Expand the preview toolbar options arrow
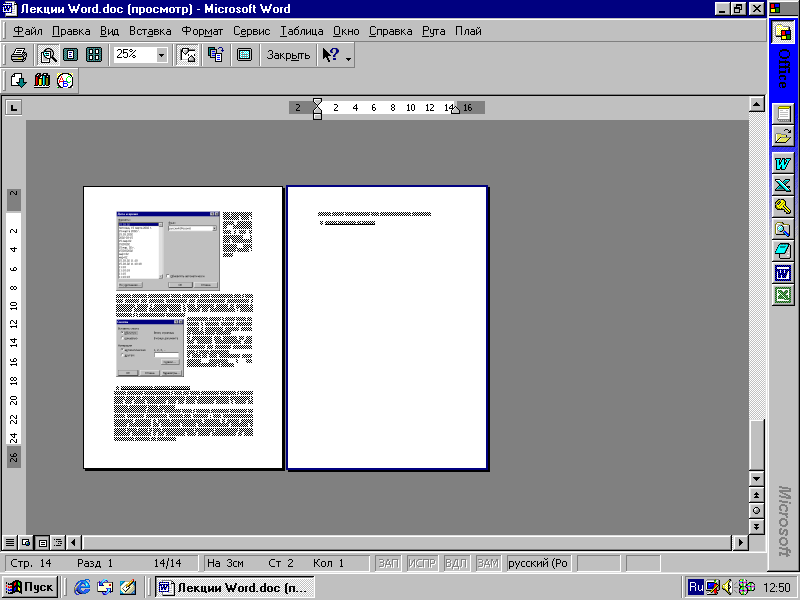Image resolution: width=800 pixels, height=600 pixels. coord(348,59)
